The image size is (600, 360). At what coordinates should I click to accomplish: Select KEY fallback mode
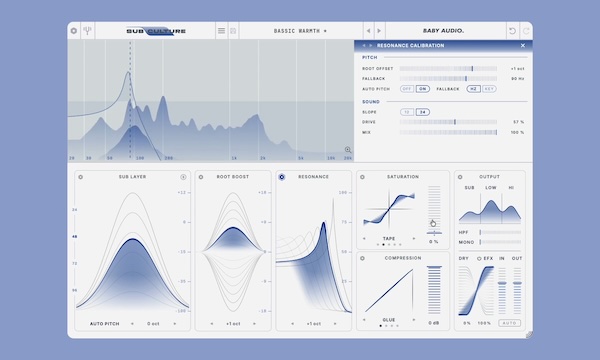pos(489,89)
